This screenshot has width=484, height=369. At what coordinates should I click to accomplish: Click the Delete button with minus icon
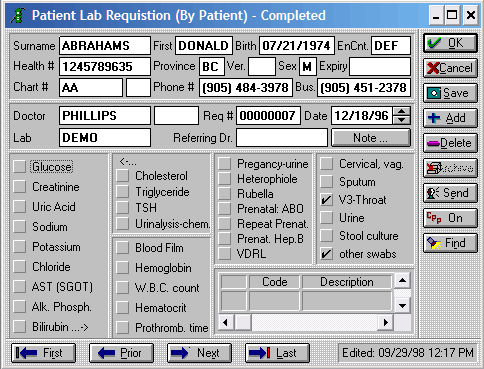click(x=450, y=143)
